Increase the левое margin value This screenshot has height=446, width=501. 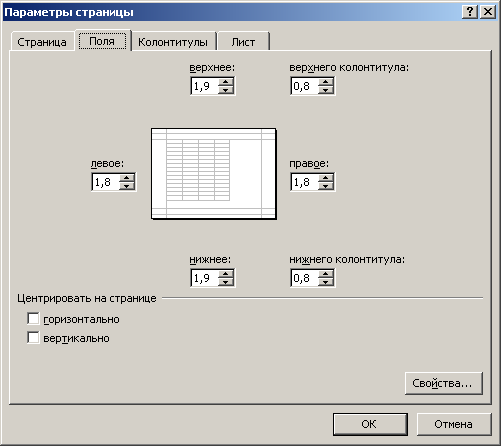pos(127,178)
